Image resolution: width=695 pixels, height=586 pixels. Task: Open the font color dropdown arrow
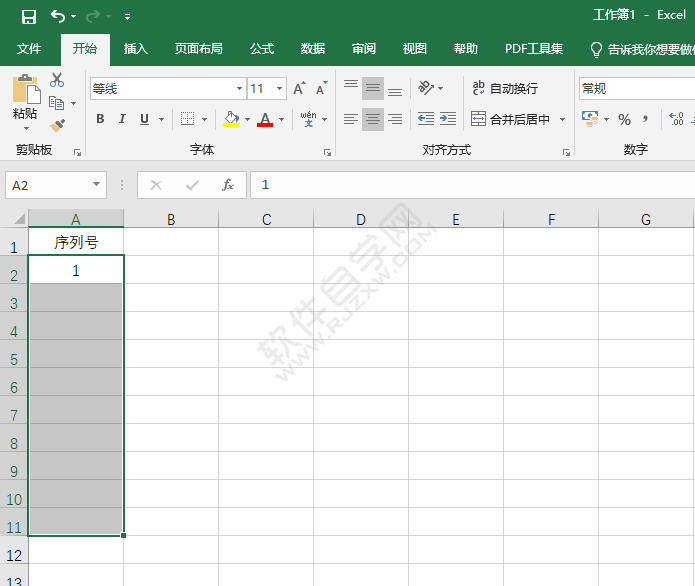(281, 119)
